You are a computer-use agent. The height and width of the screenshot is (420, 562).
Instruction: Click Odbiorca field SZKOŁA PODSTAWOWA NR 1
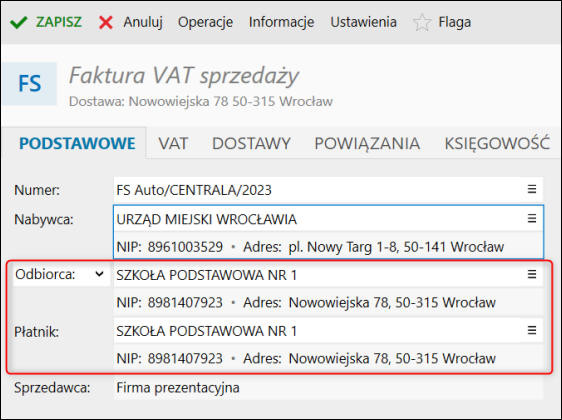click(328, 275)
